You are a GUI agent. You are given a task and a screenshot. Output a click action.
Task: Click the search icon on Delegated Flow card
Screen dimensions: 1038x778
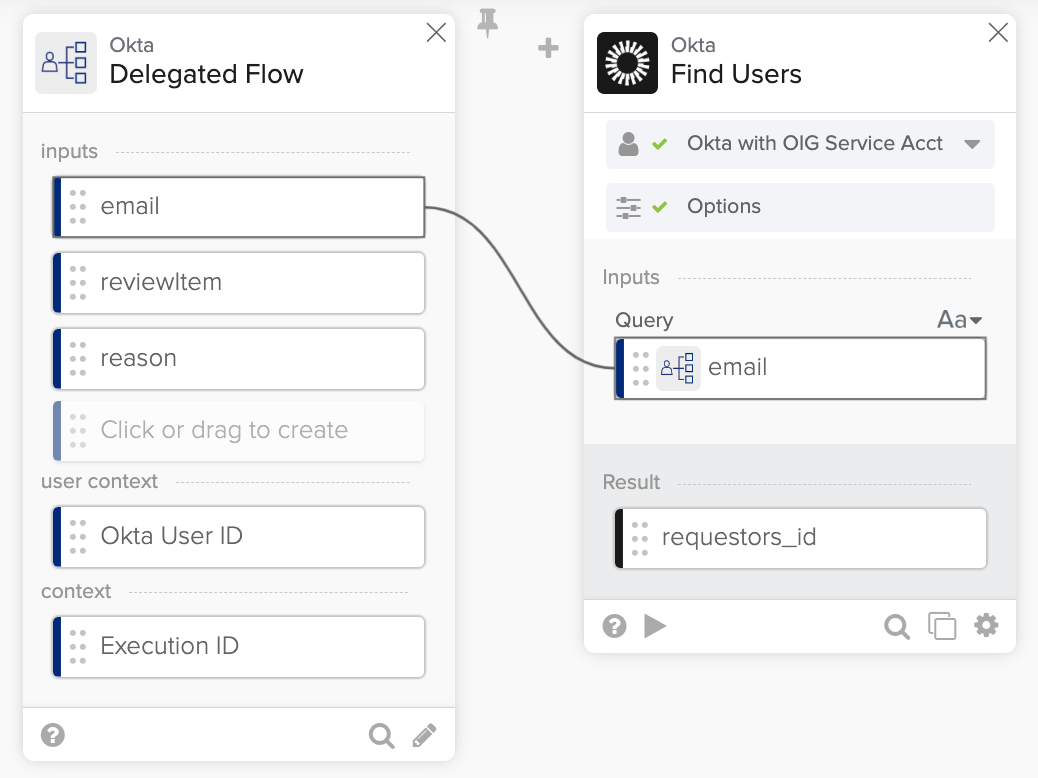[x=381, y=735]
